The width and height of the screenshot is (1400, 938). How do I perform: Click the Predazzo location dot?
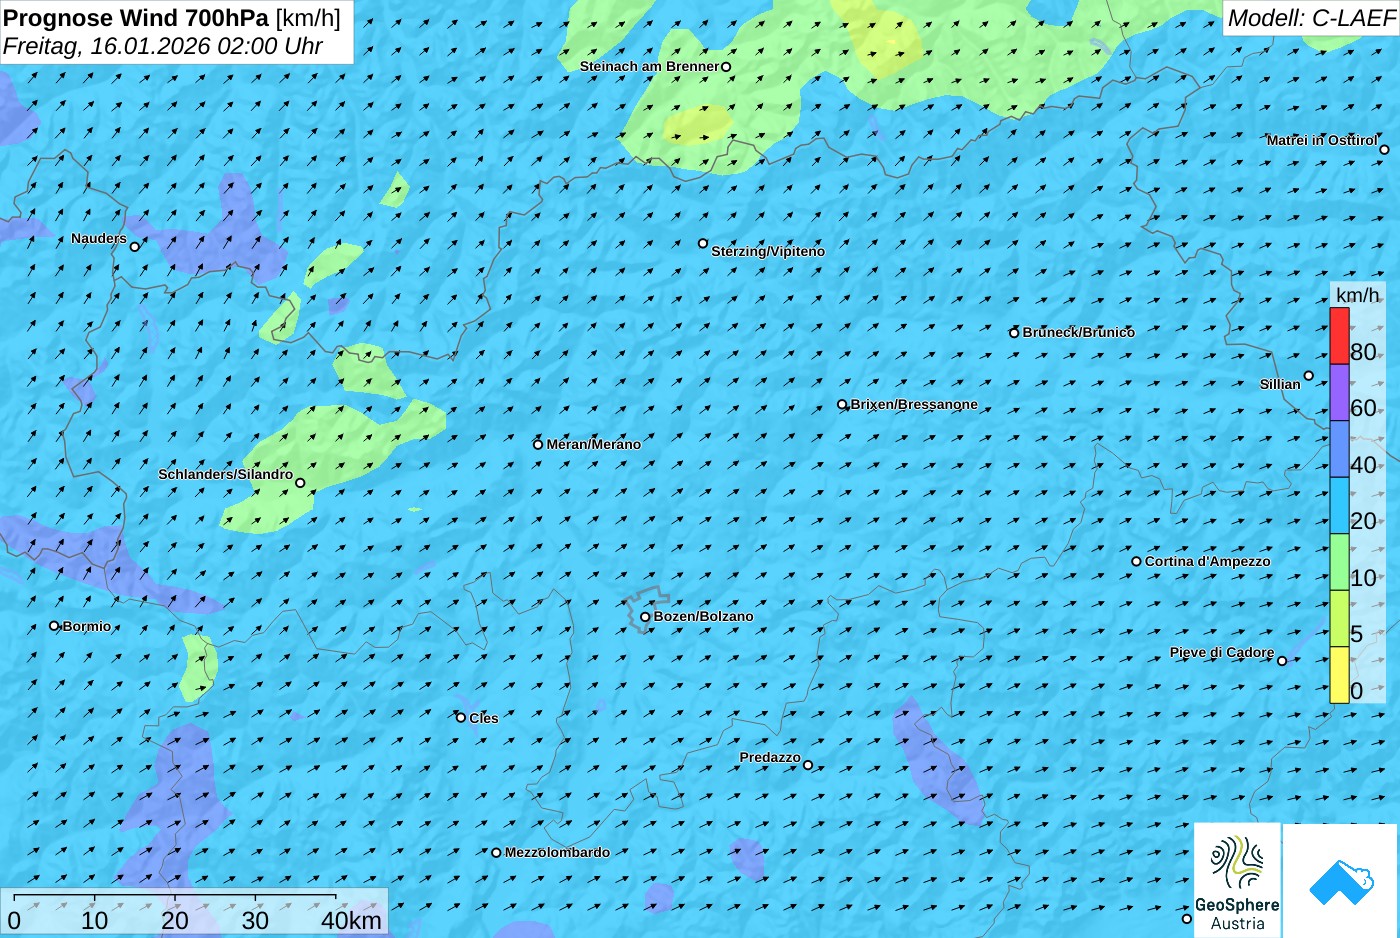808,765
